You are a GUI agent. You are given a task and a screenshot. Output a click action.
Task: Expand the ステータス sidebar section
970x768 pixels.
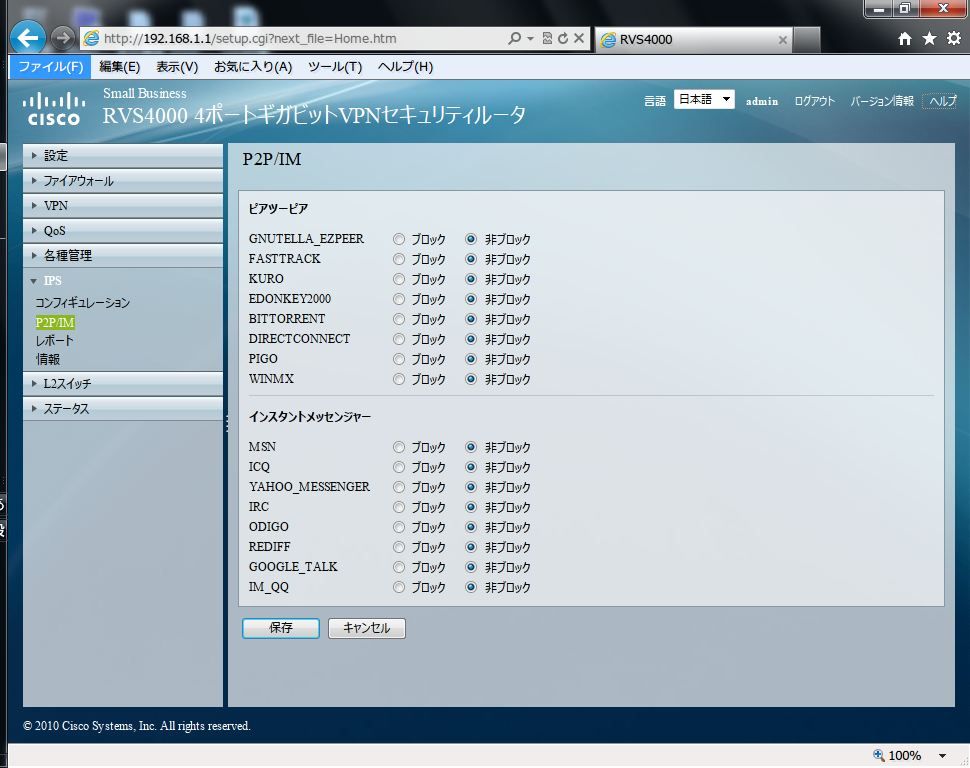click(x=122, y=408)
